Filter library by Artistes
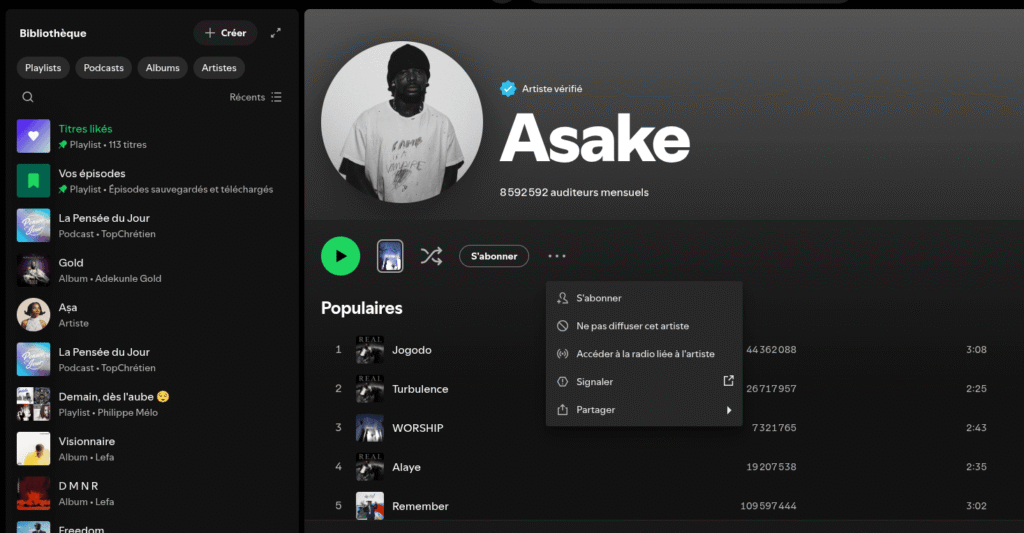 tap(219, 68)
